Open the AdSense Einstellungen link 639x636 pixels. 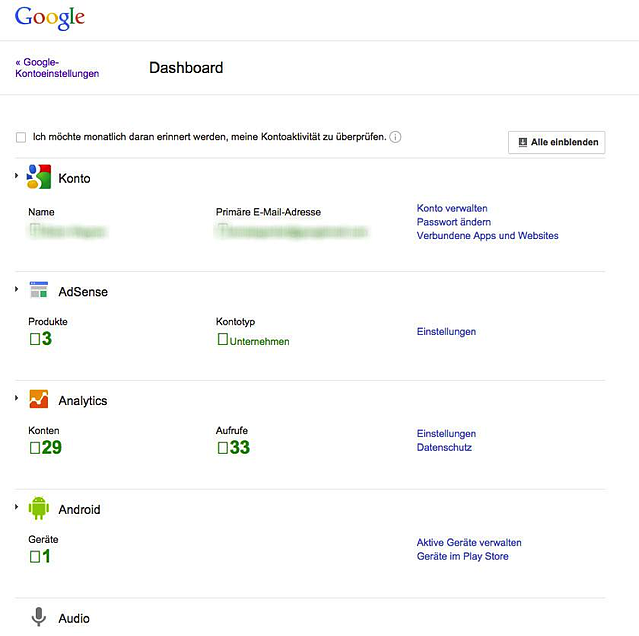coord(446,332)
